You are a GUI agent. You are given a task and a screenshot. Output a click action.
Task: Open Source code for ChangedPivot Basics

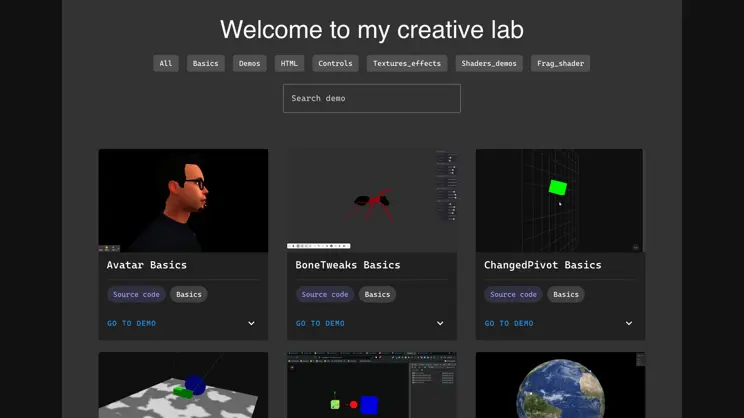[x=513, y=294]
